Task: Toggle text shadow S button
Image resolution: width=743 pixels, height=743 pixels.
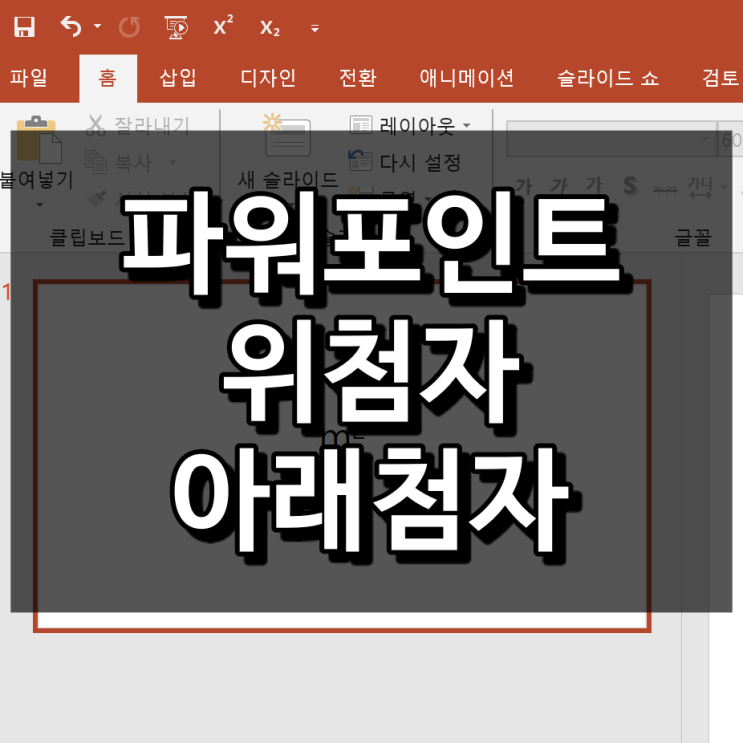Action: [x=630, y=186]
